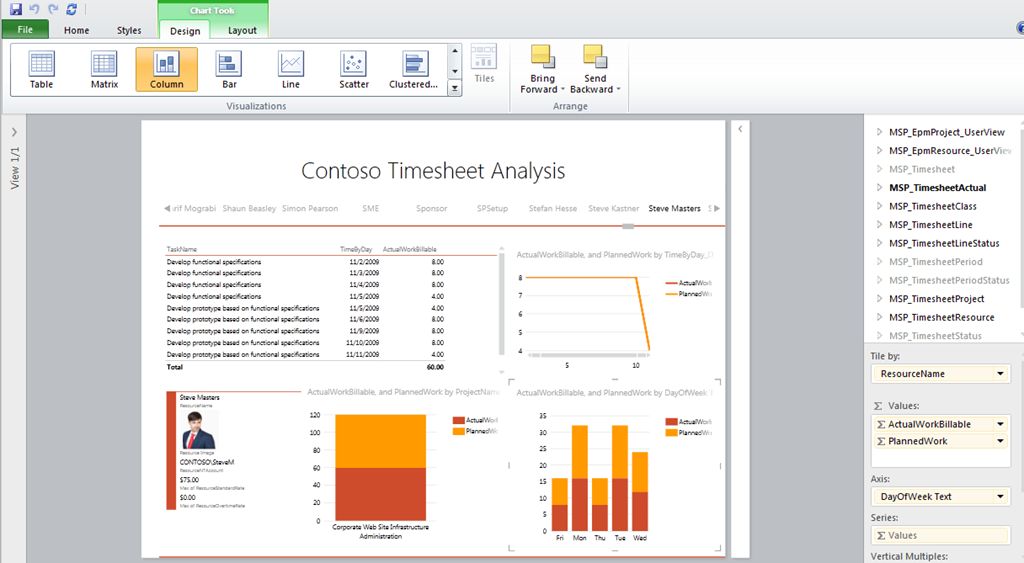Screen dimensions: 1024x563
Task: Click the ActualWorkBillable column header
Action: (409, 249)
